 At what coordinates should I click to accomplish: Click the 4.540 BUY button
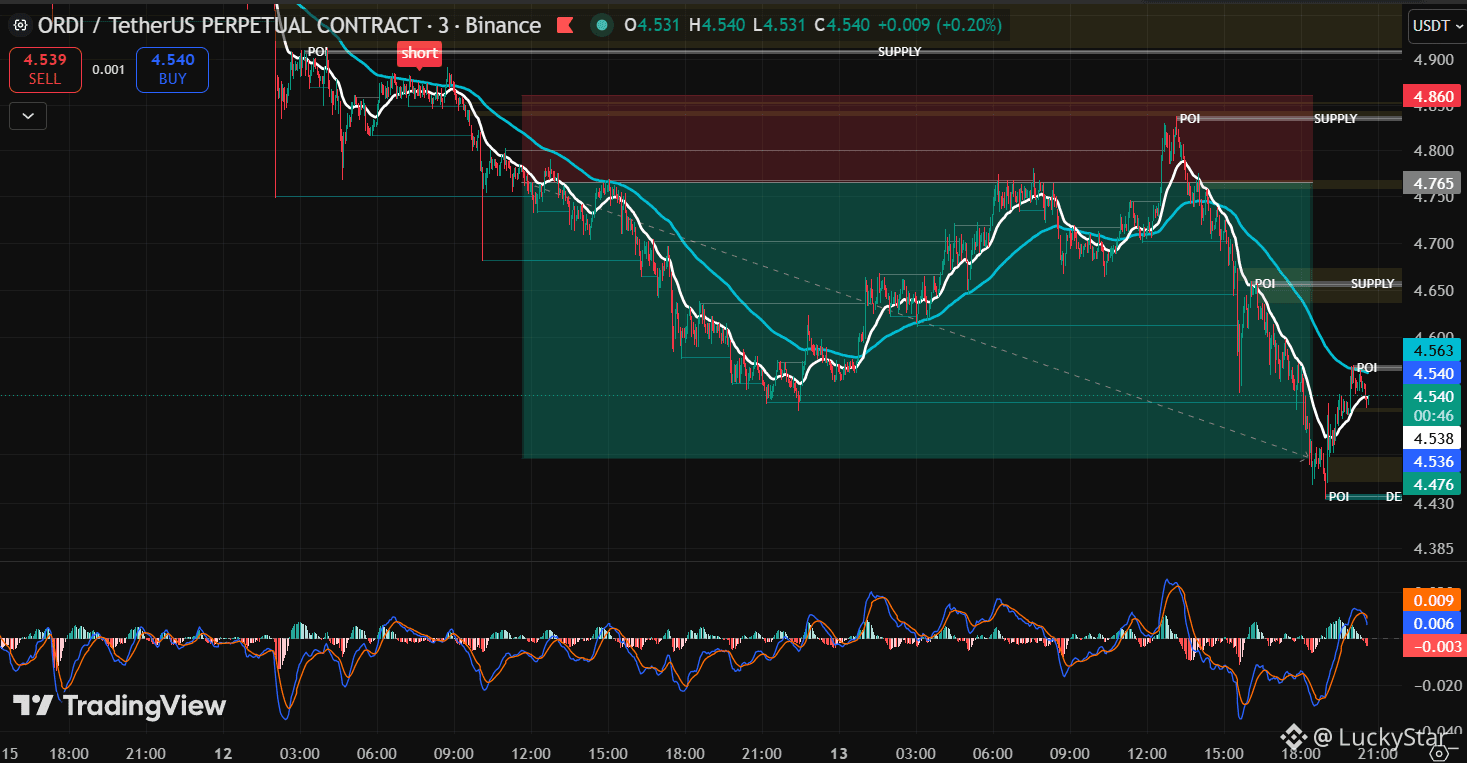click(172, 70)
